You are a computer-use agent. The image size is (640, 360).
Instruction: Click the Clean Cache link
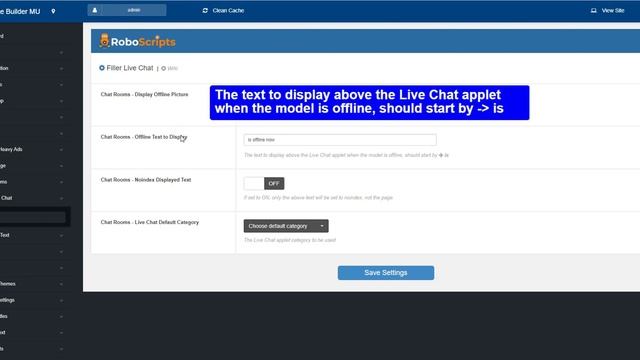click(228, 11)
